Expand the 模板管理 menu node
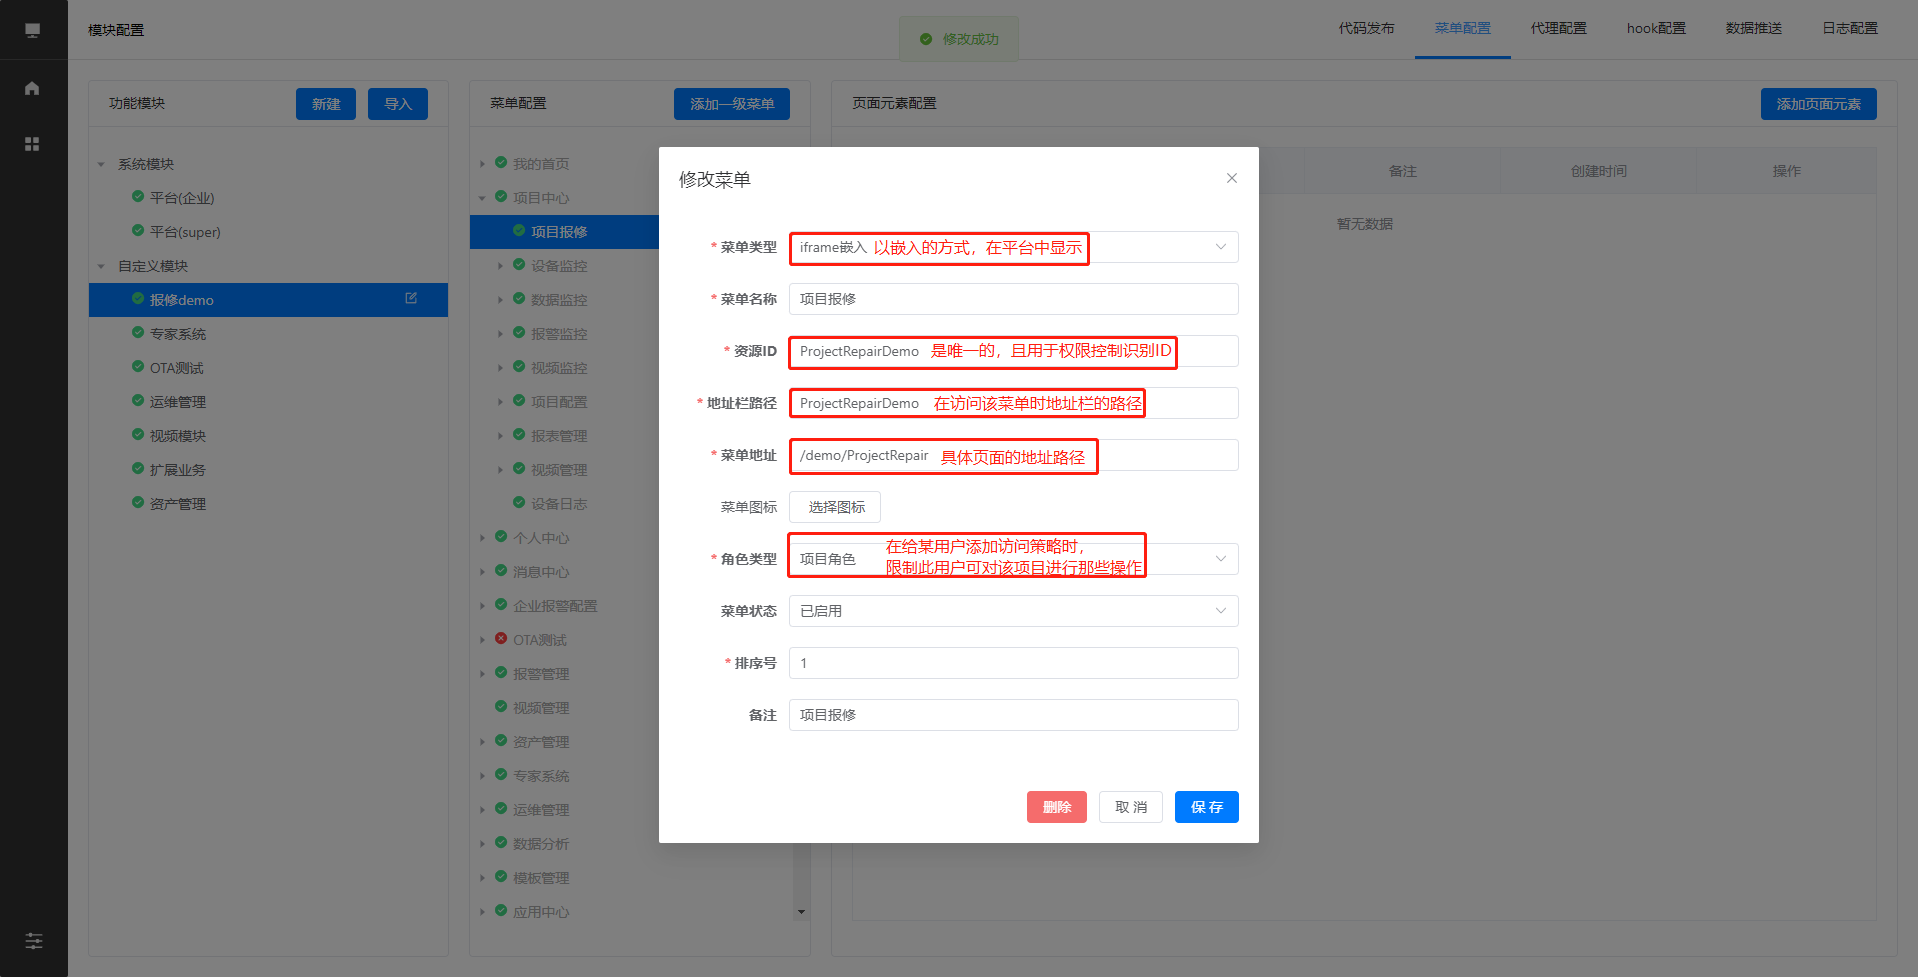This screenshot has width=1918, height=977. click(x=482, y=878)
